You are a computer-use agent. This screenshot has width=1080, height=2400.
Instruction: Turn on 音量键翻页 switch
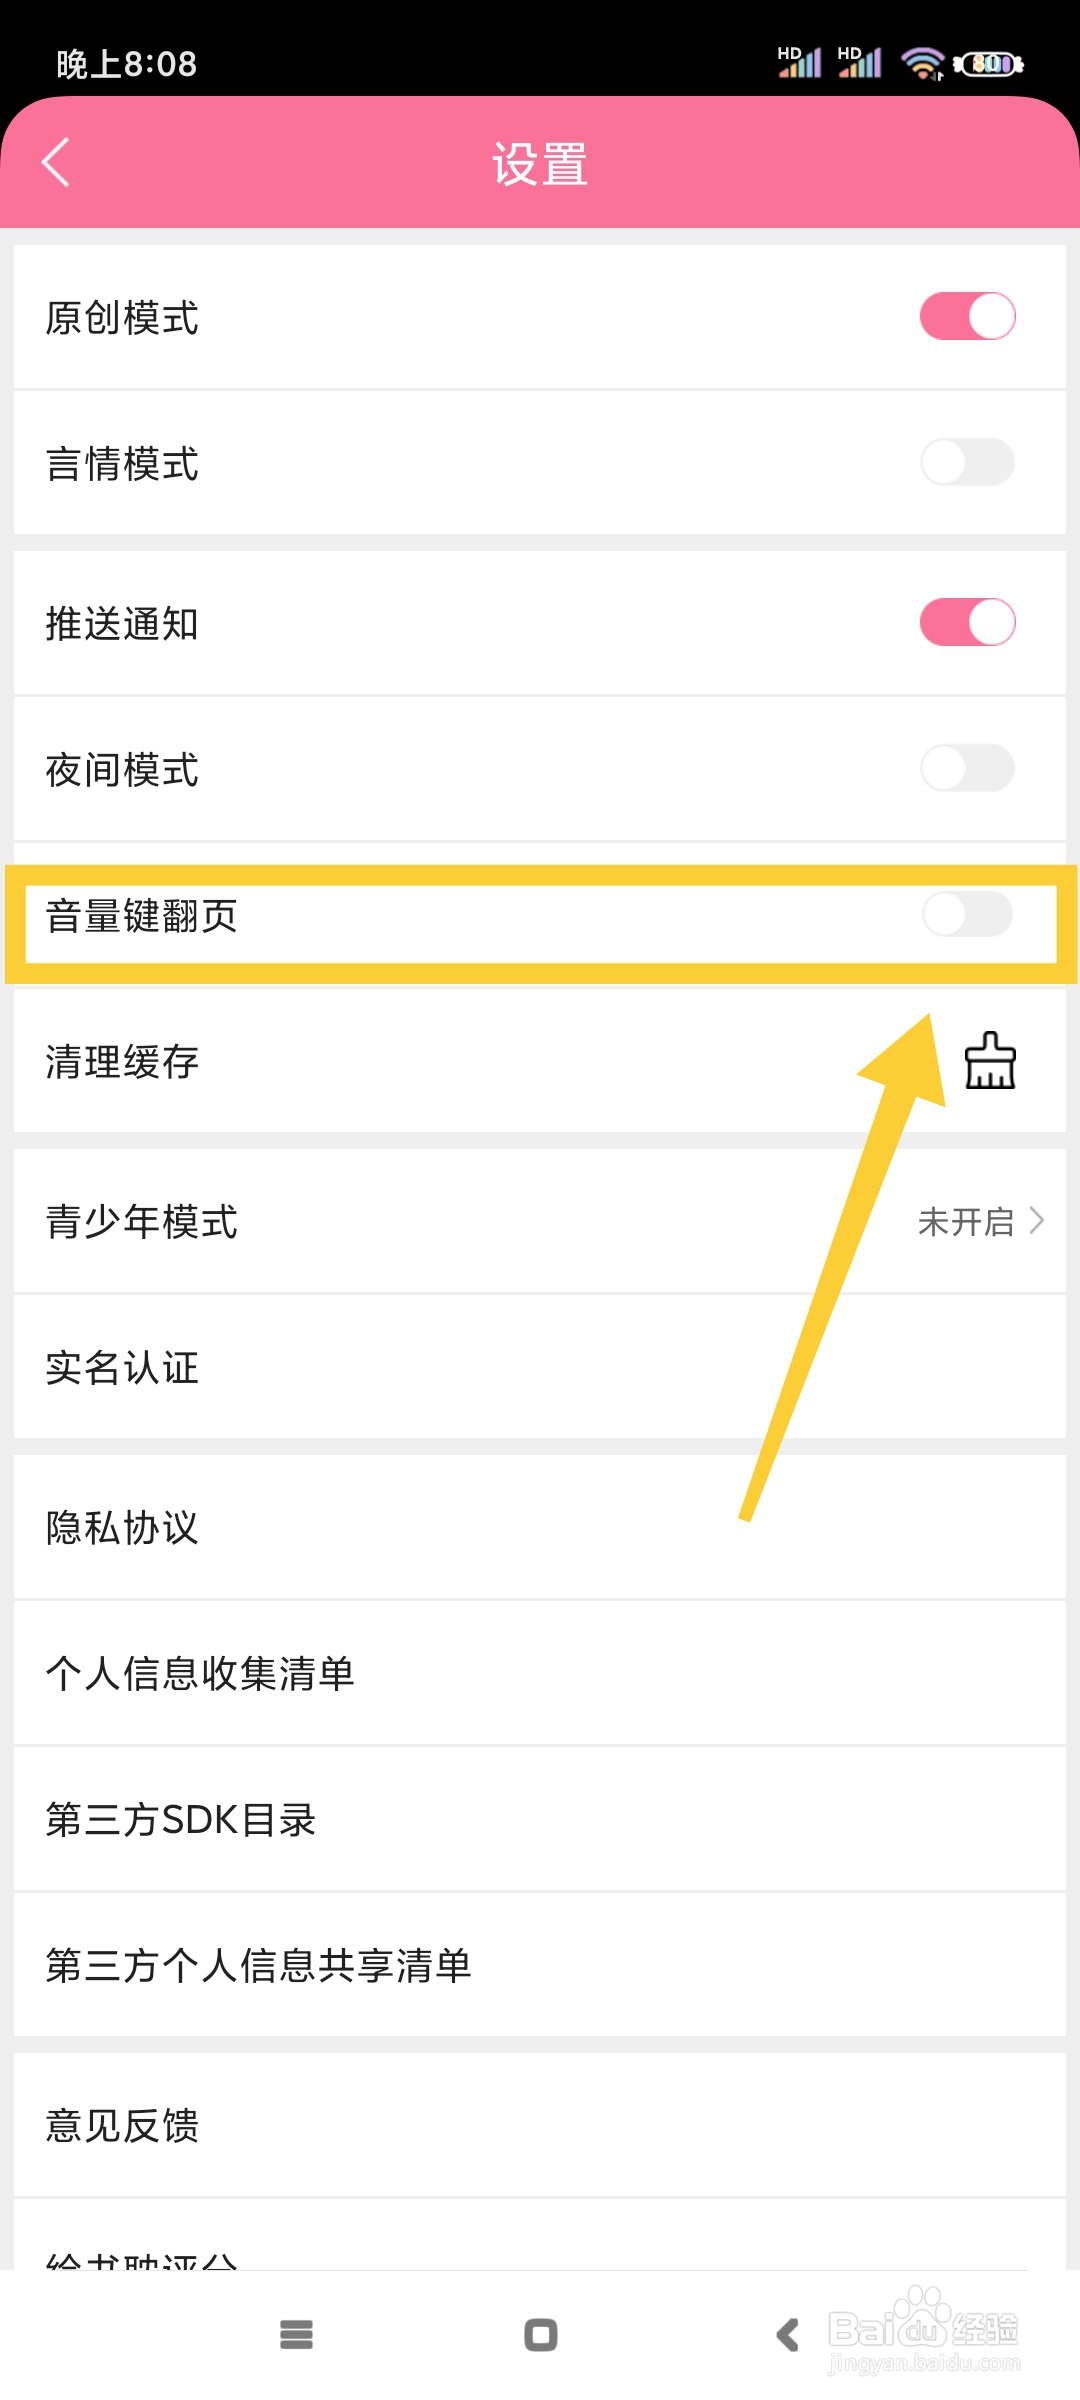coord(967,915)
